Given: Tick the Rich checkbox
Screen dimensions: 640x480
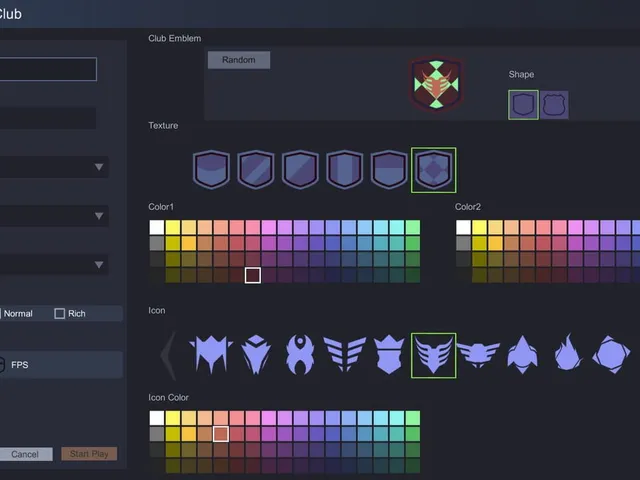Looking at the screenshot, I should pos(60,313).
